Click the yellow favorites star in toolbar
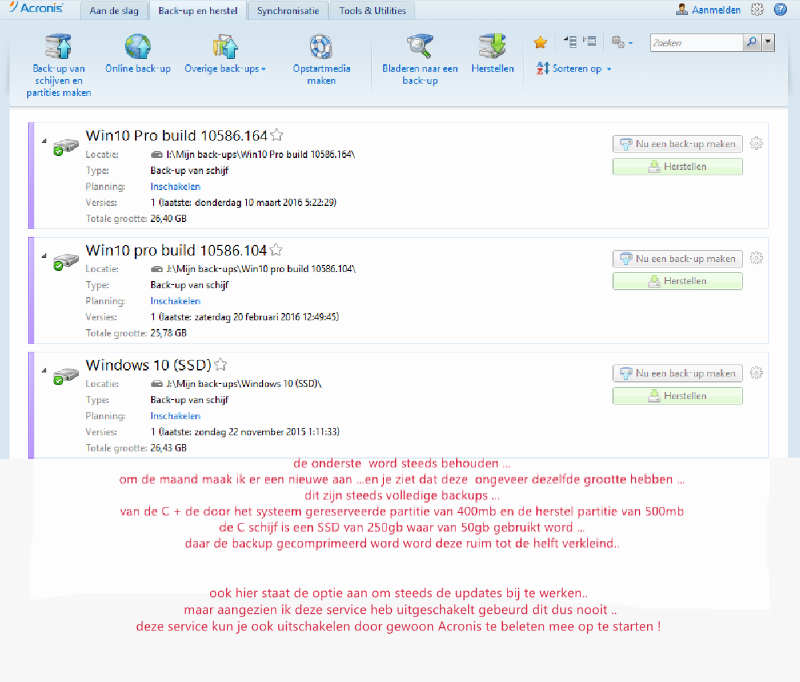 540,42
